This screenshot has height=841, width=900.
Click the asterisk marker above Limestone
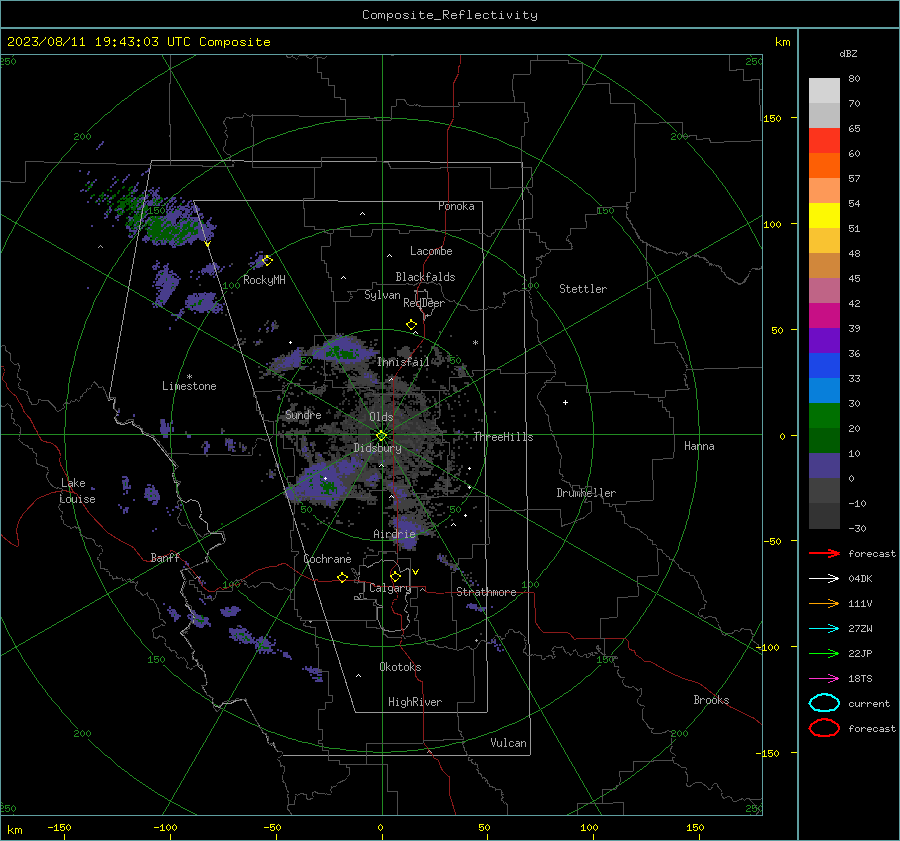click(x=189, y=377)
